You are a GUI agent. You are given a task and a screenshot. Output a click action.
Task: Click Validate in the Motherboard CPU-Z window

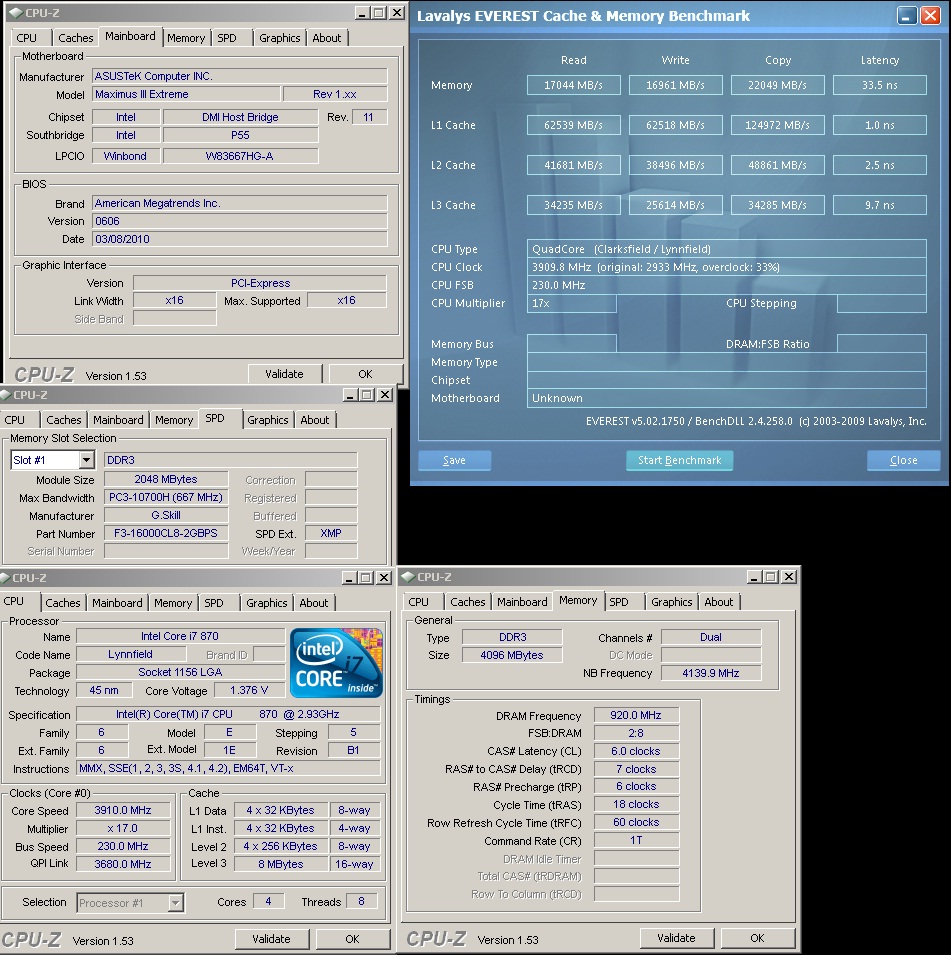(x=284, y=374)
